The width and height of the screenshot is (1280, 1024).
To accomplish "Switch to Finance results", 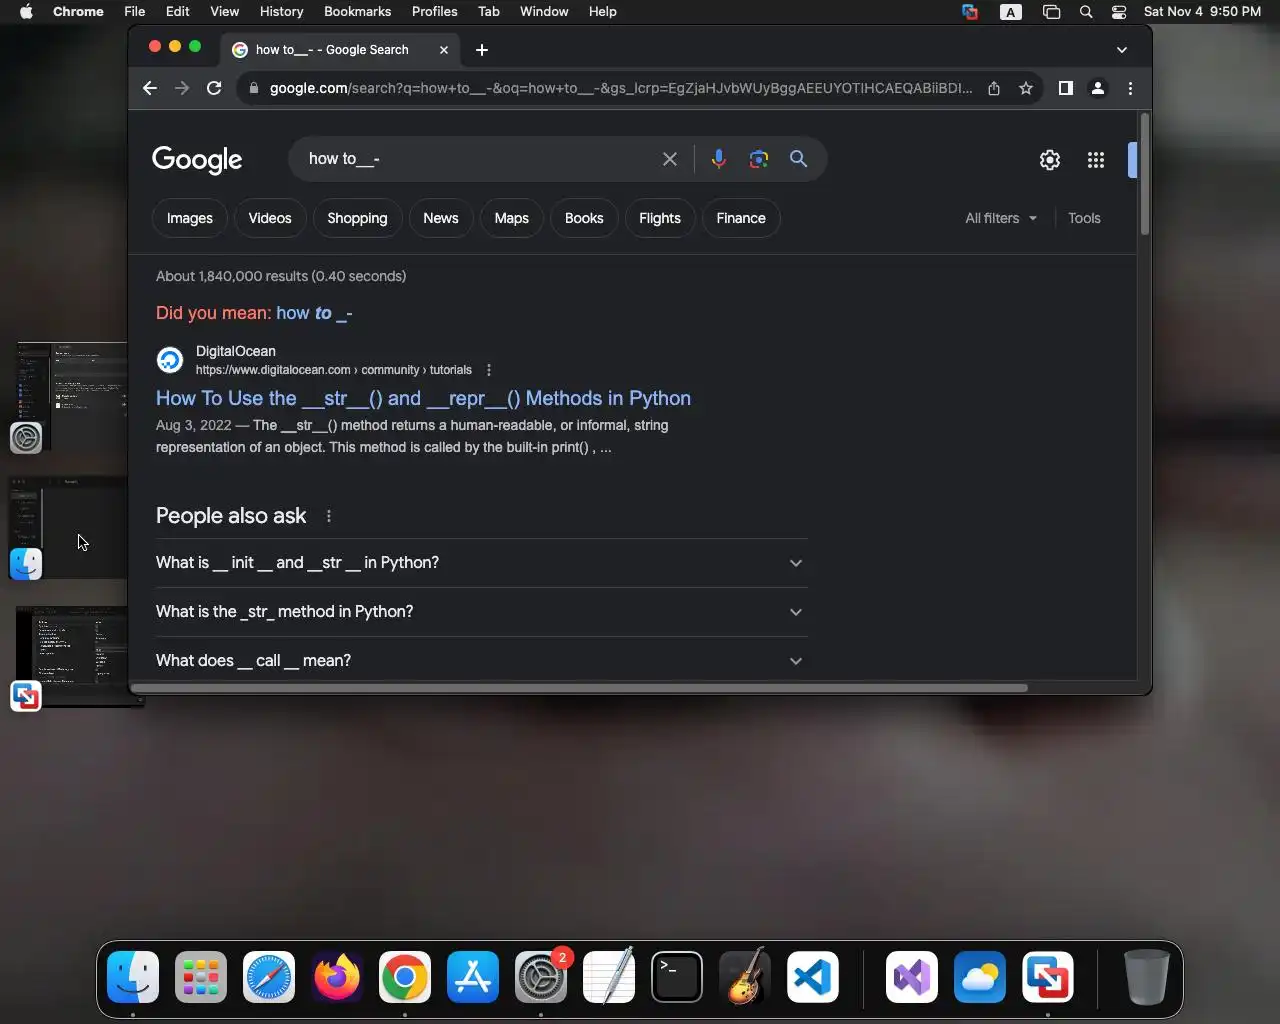I will click(x=741, y=218).
